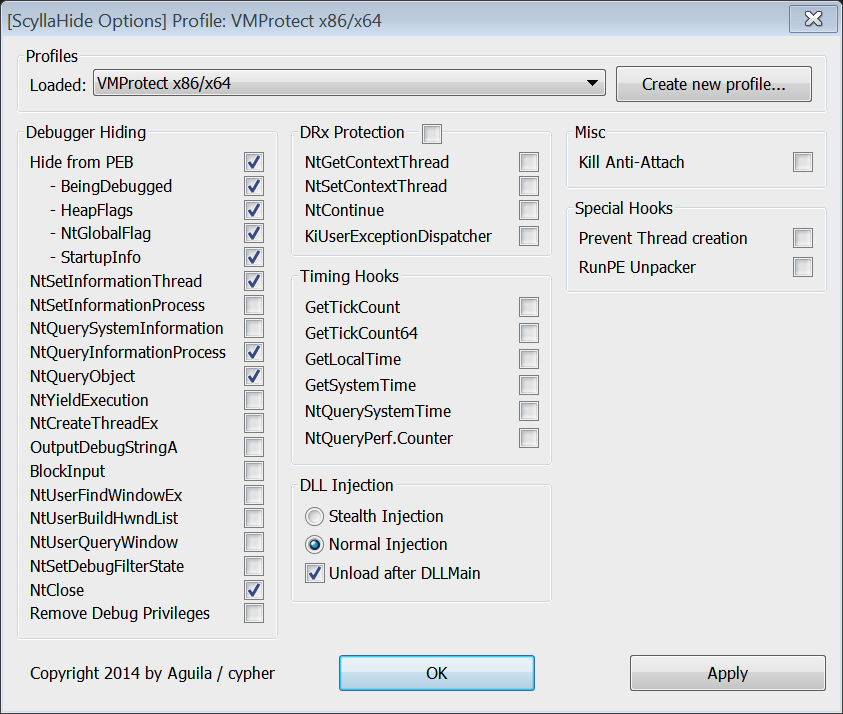Toggle the DRx Protection group checkbox
The width and height of the screenshot is (843, 714).
432,133
